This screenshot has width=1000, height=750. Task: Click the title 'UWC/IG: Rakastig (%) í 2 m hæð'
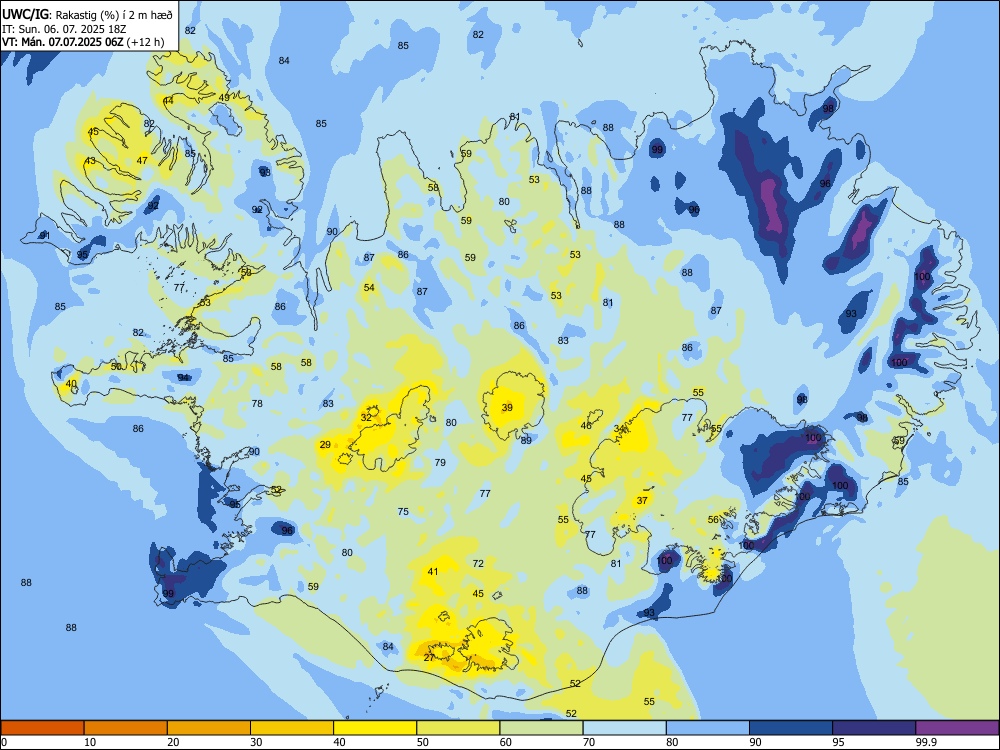pyautogui.click(x=87, y=14)
